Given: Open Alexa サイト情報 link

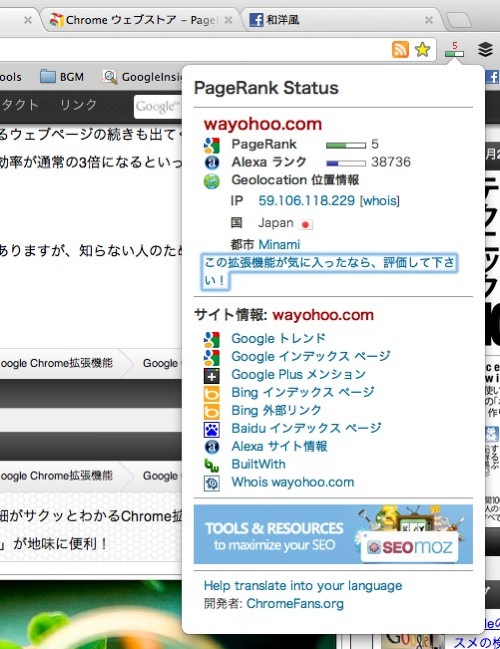Looking at the screenshot, I should pos(279,447).
